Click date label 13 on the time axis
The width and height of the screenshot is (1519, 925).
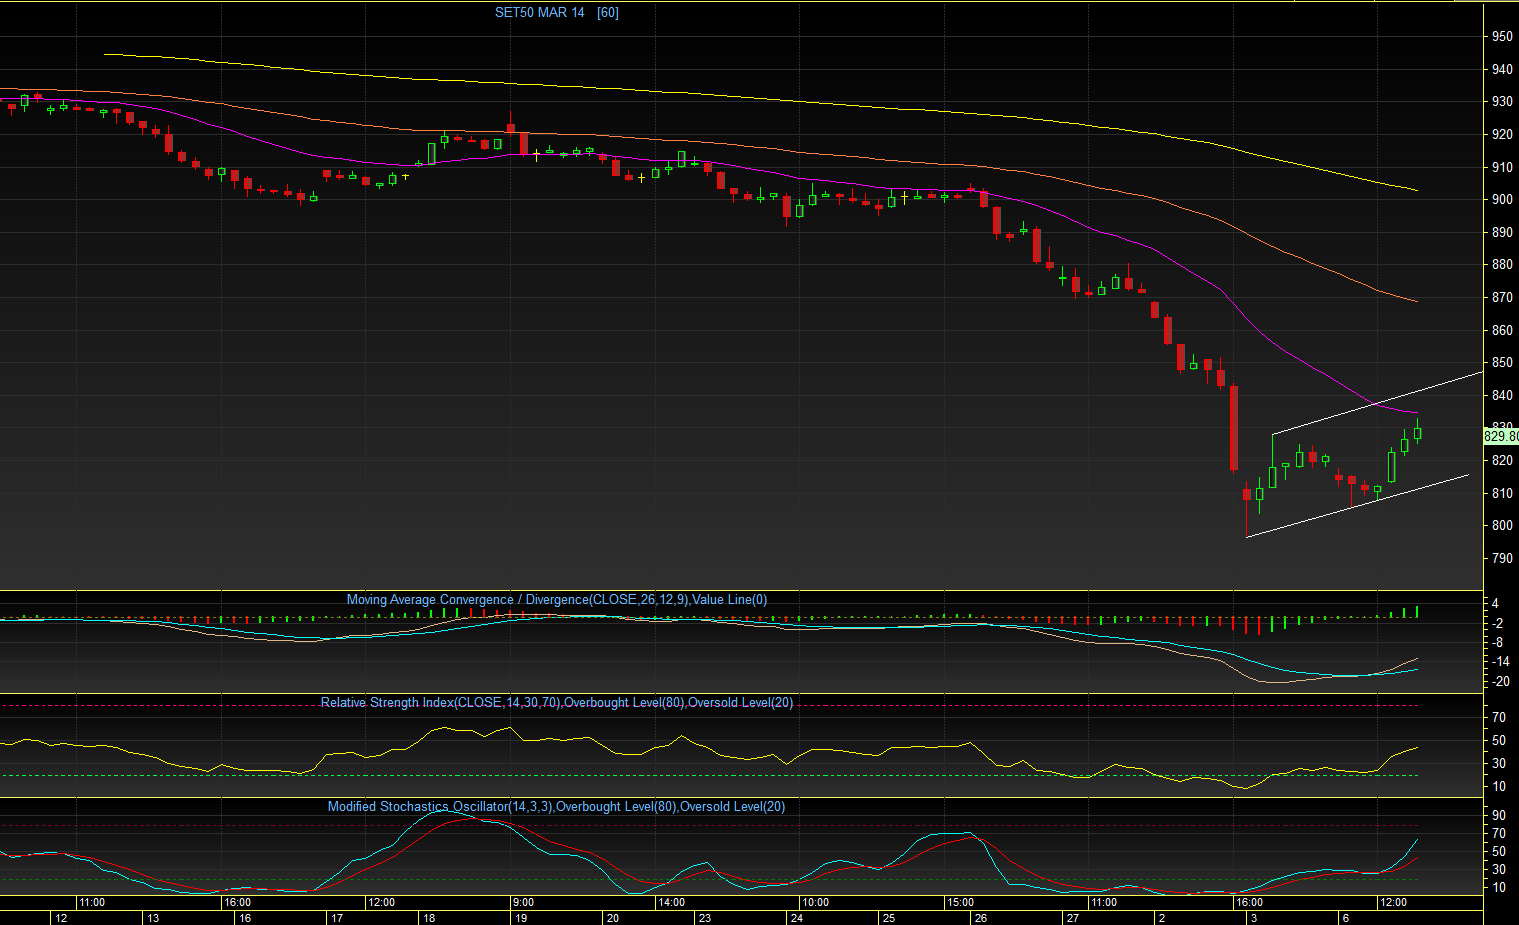153,918
